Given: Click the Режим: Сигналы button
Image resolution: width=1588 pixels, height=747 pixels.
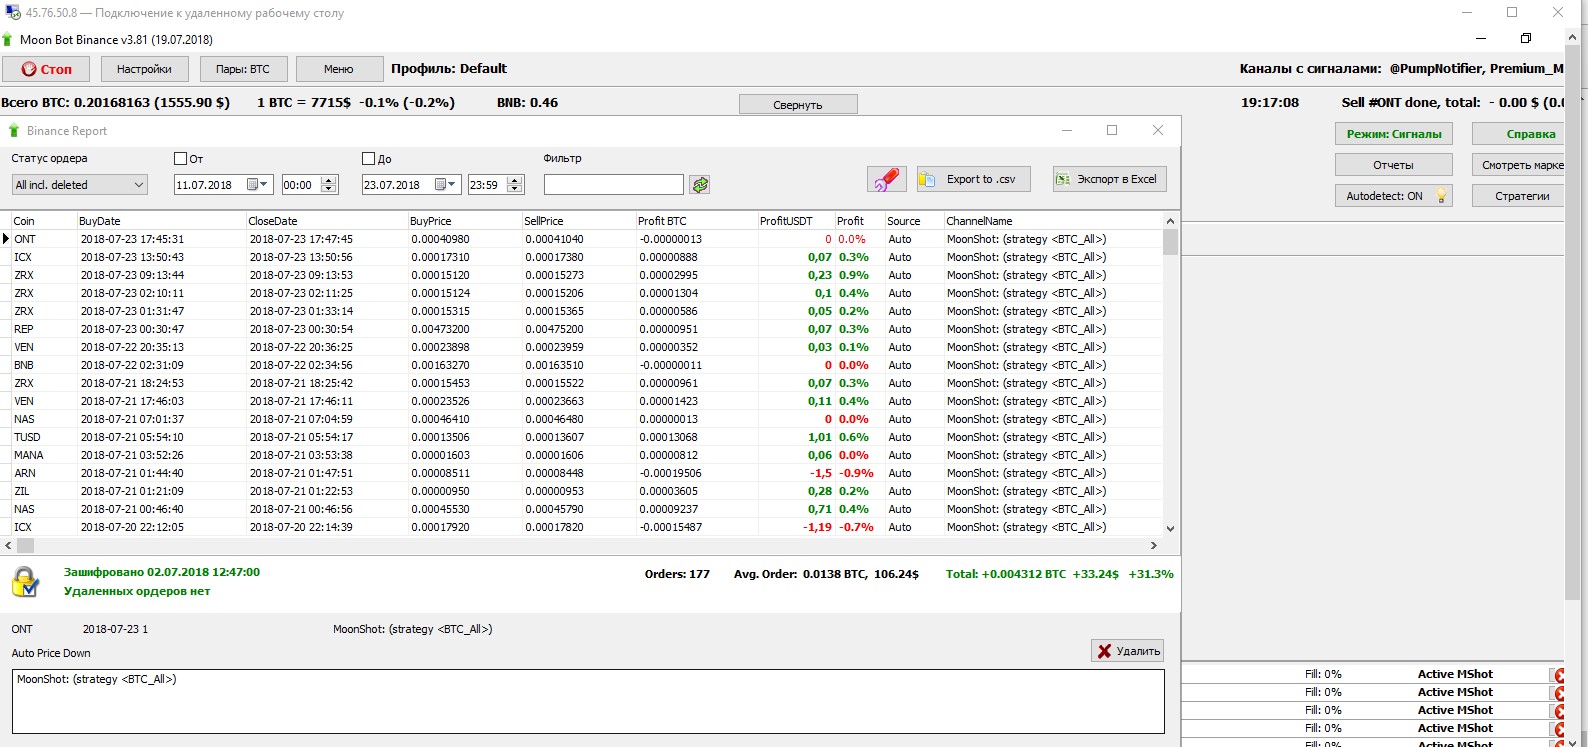Looking at the screenshot, I should (1394, 134).
